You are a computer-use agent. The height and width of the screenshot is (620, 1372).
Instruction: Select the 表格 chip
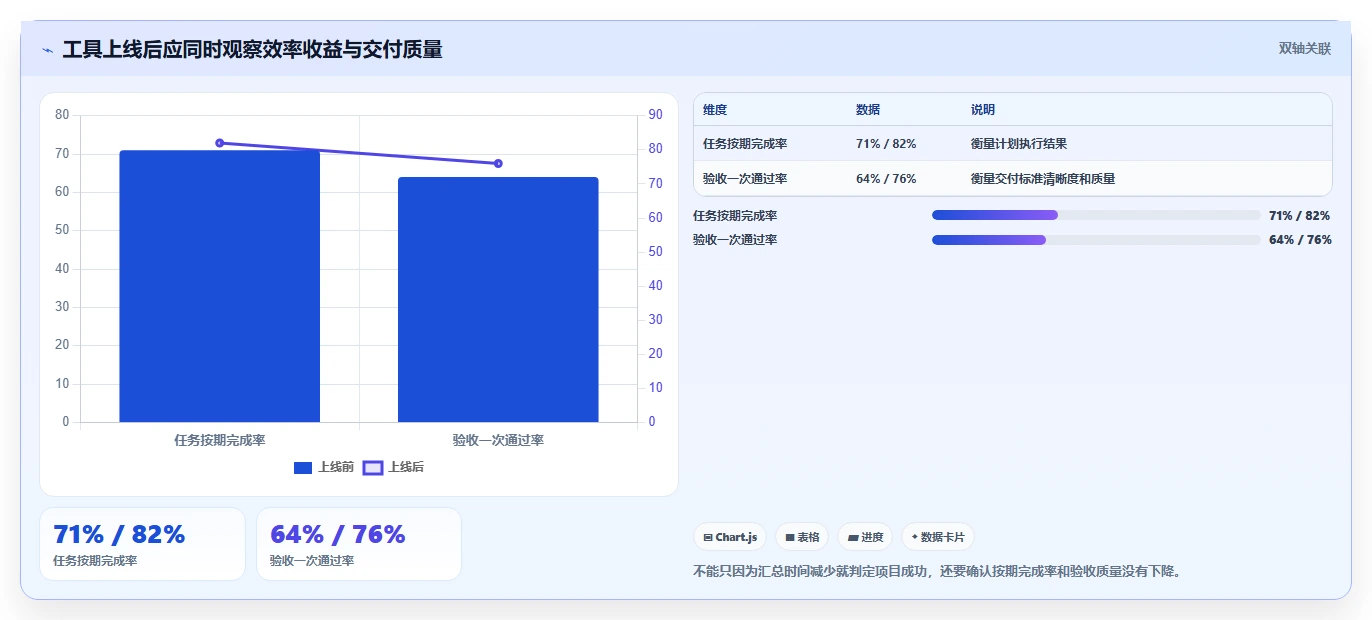click(802, 537)
